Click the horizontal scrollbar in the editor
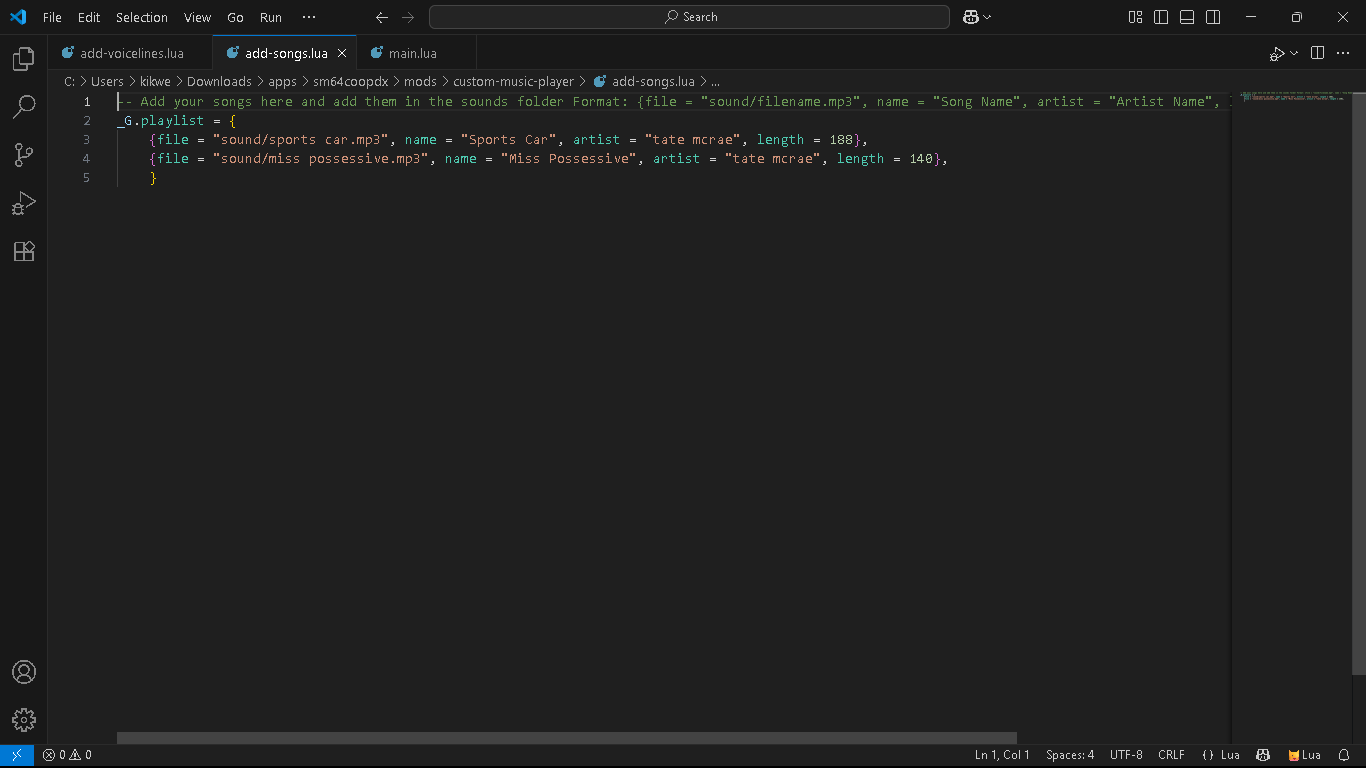This screenshot has width=1366, height=768. [x=566, y=738]
